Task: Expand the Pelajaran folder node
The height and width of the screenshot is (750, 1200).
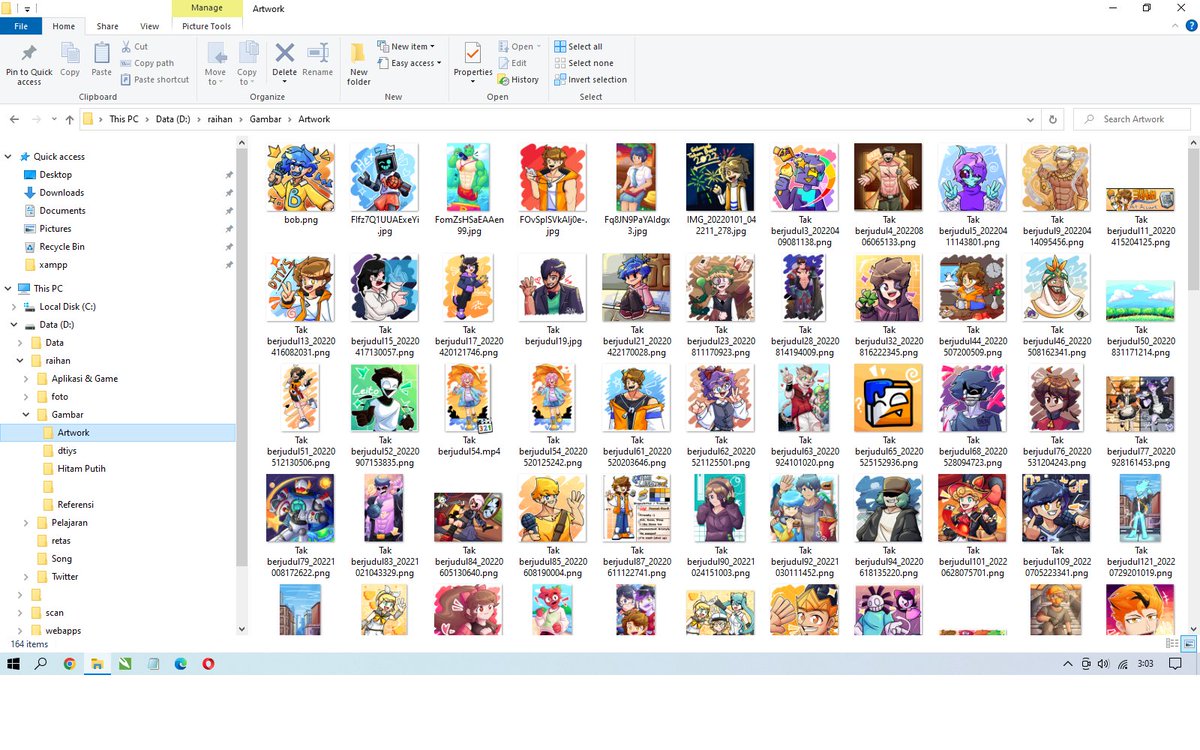Action: coord(27,523)
